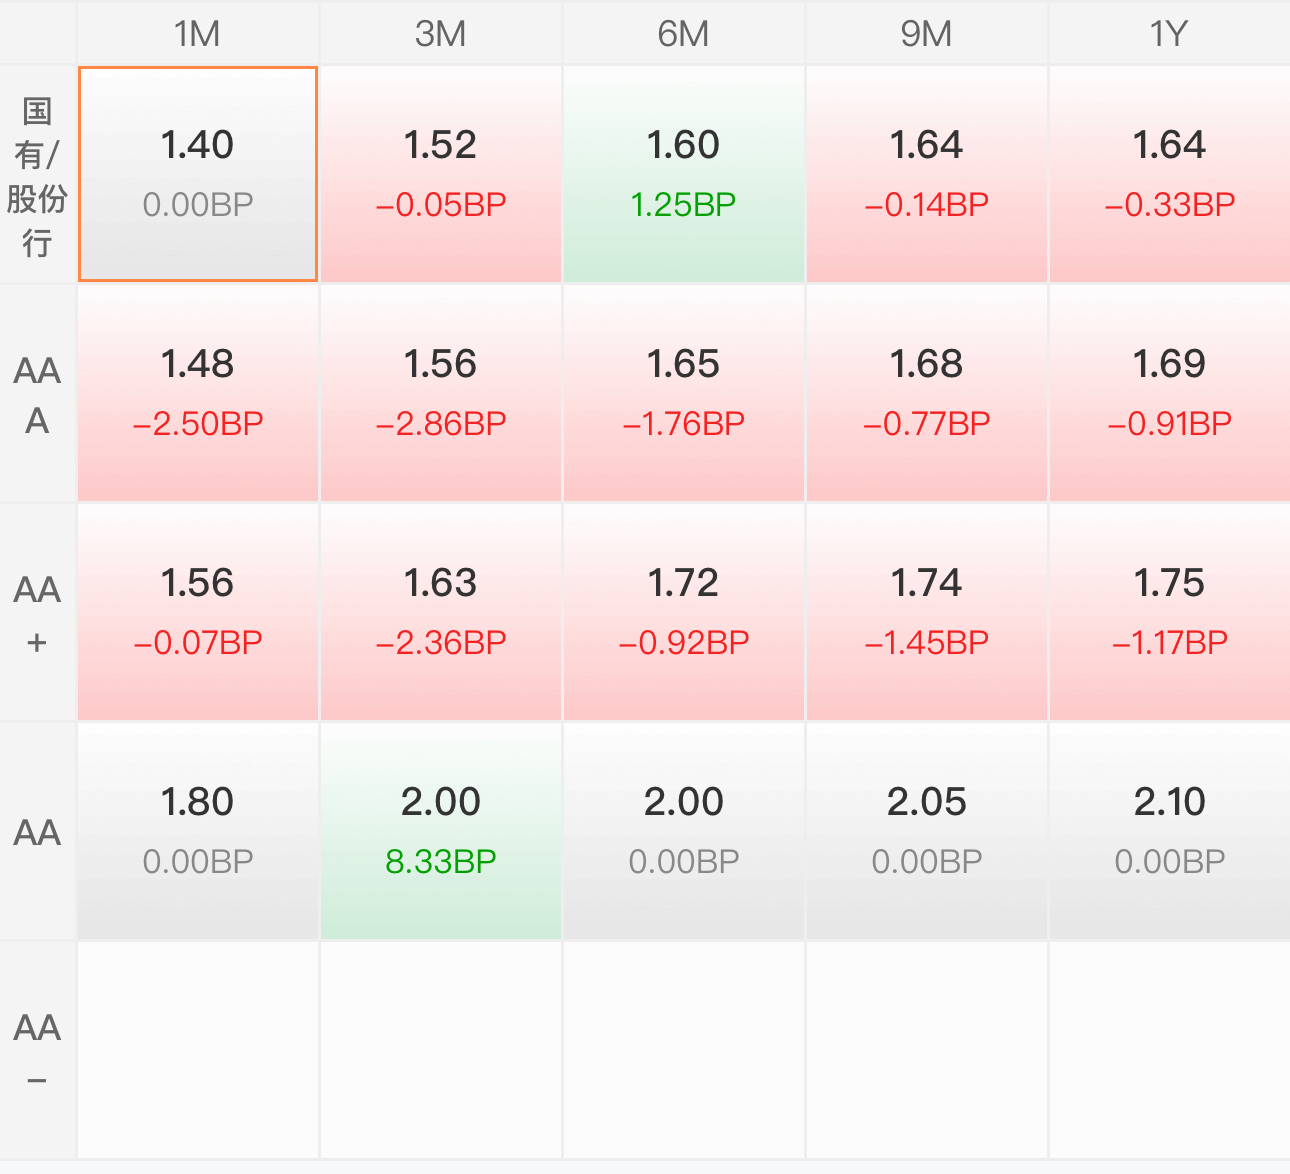Image resolution: width=1290 pixels, height=1174 pixels.
Task: Click the 3M column header
Action: 440,34
